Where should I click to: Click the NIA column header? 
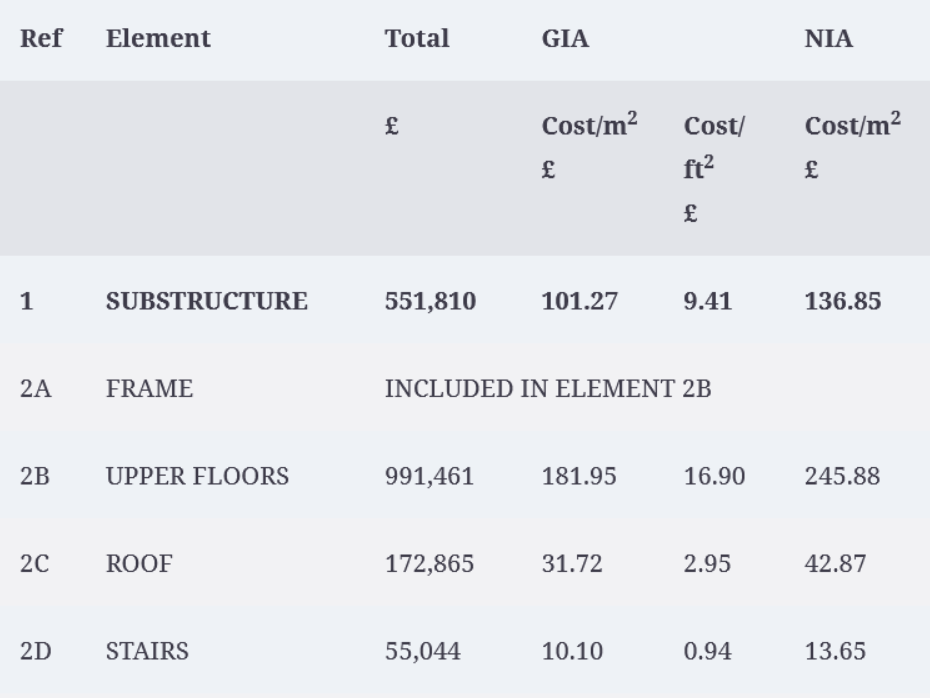(829, 39)
